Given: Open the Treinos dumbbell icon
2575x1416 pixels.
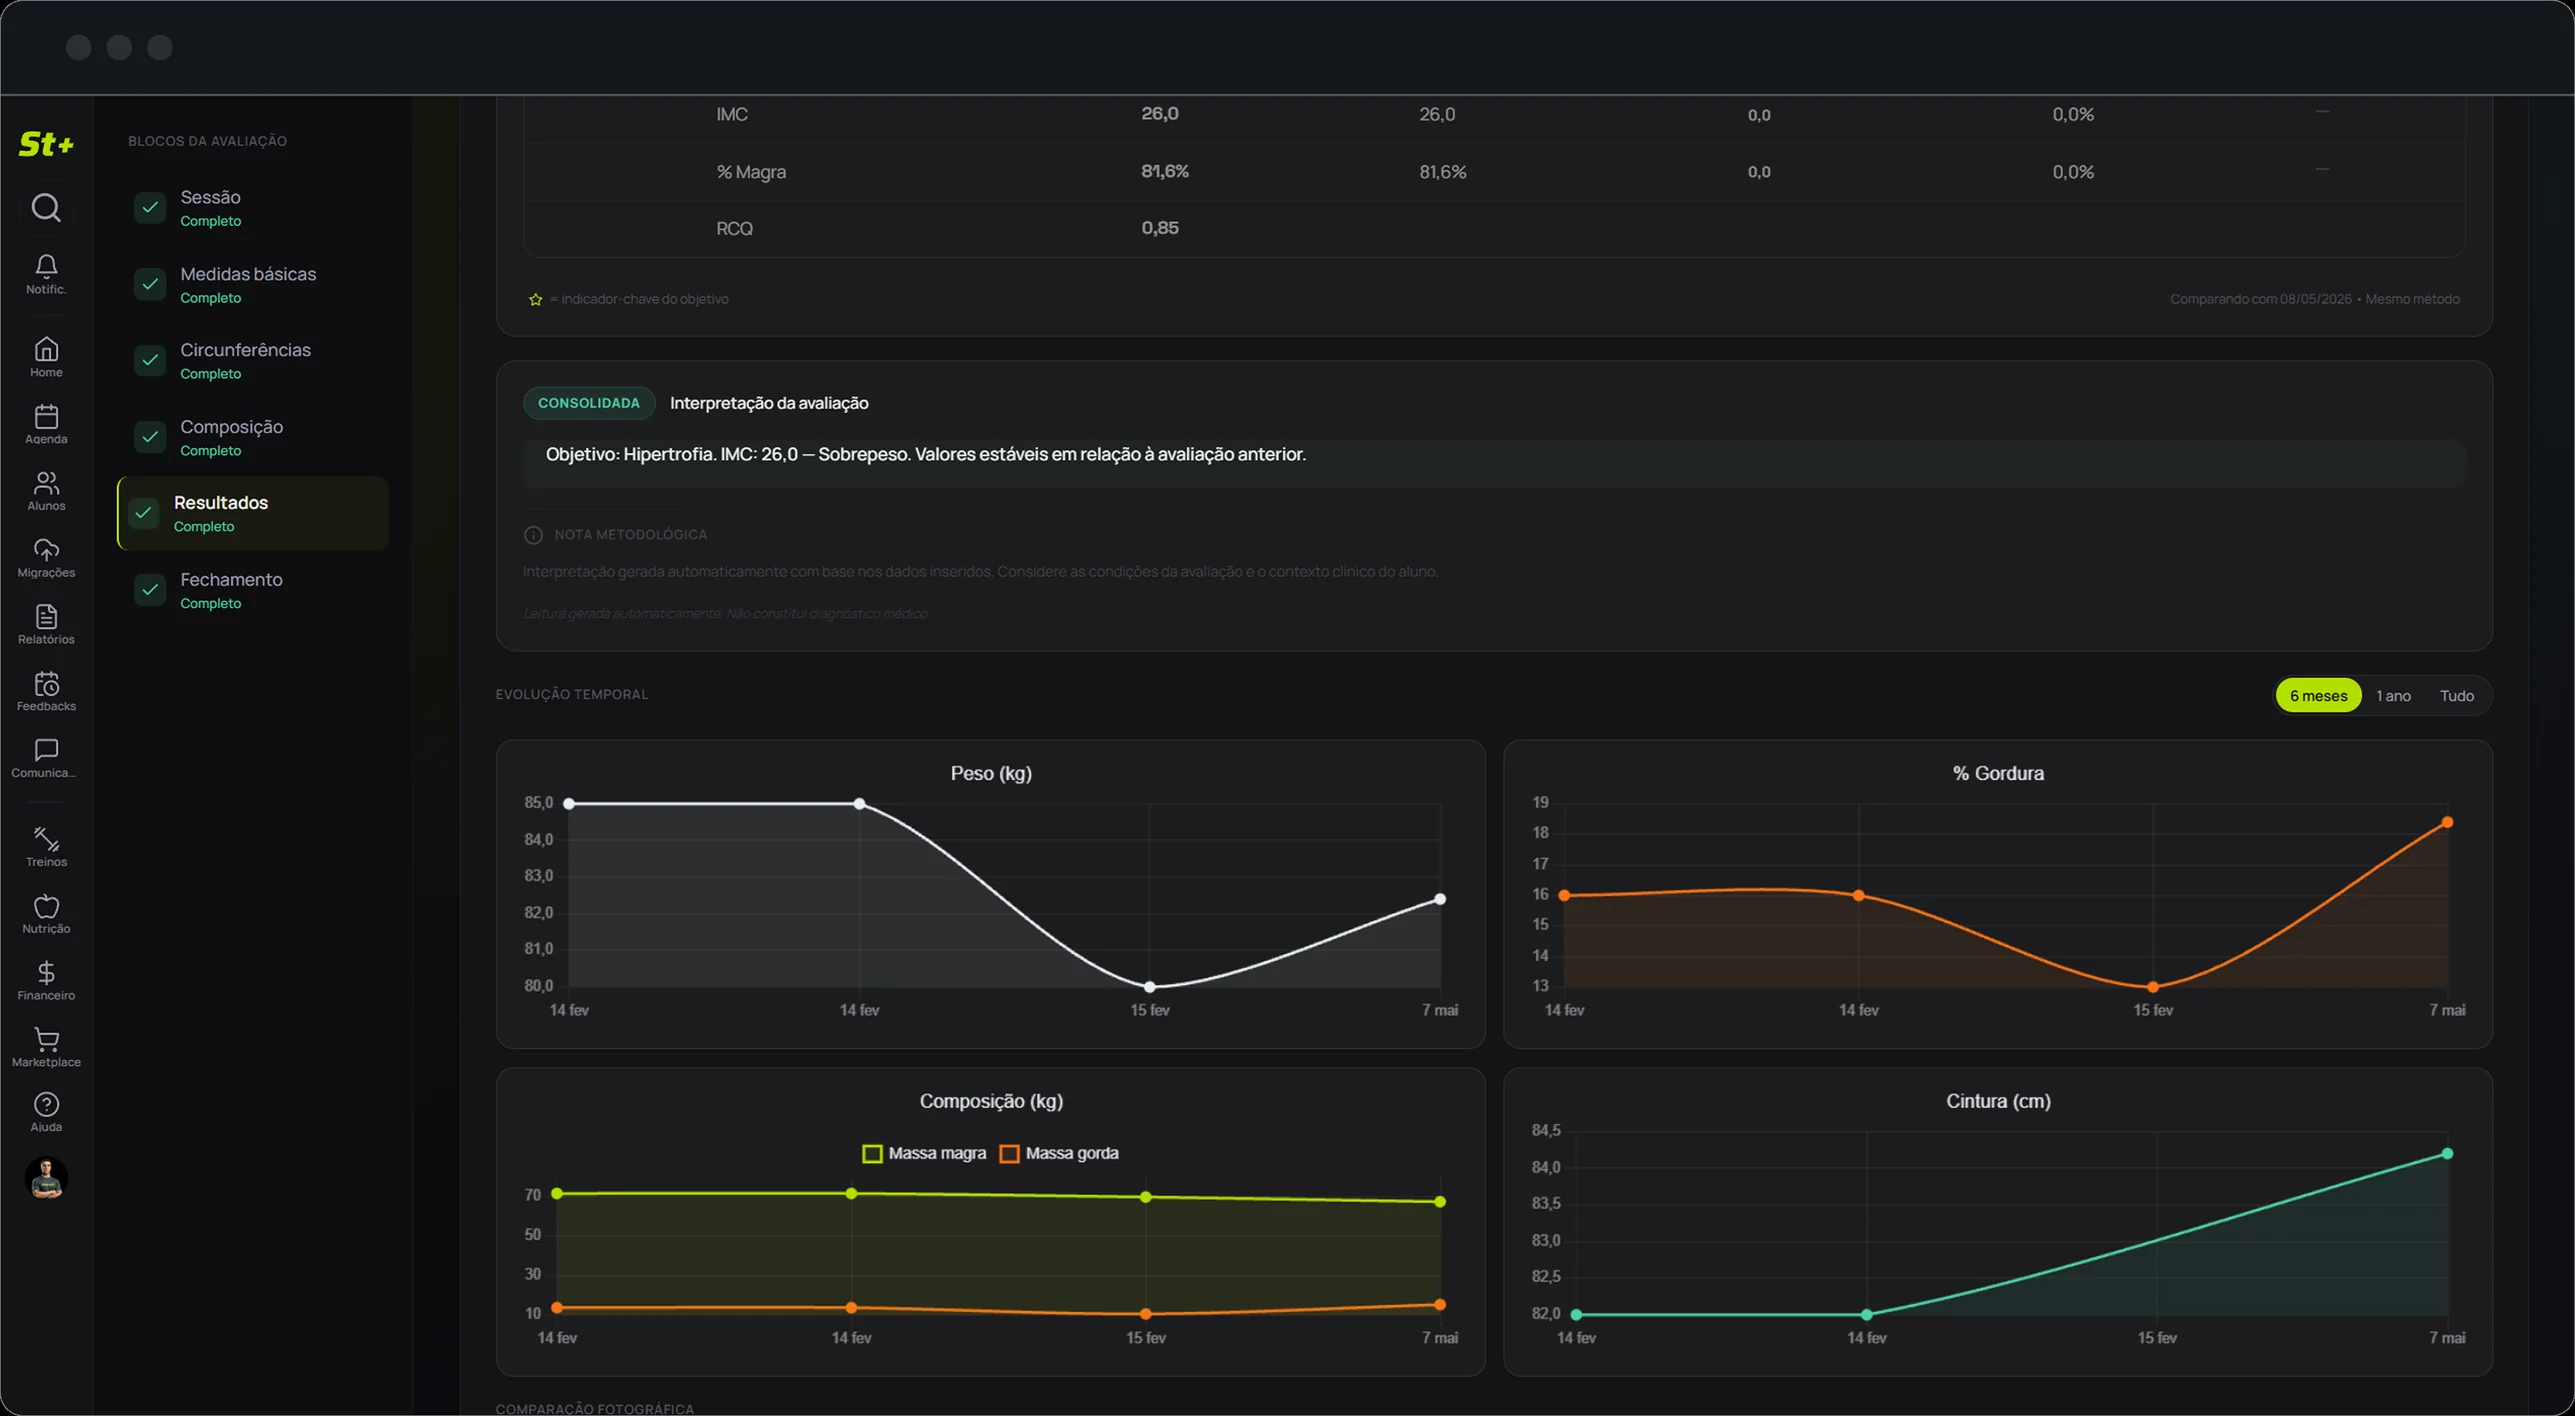Looking at the screenshot, I should pos(46,838).
